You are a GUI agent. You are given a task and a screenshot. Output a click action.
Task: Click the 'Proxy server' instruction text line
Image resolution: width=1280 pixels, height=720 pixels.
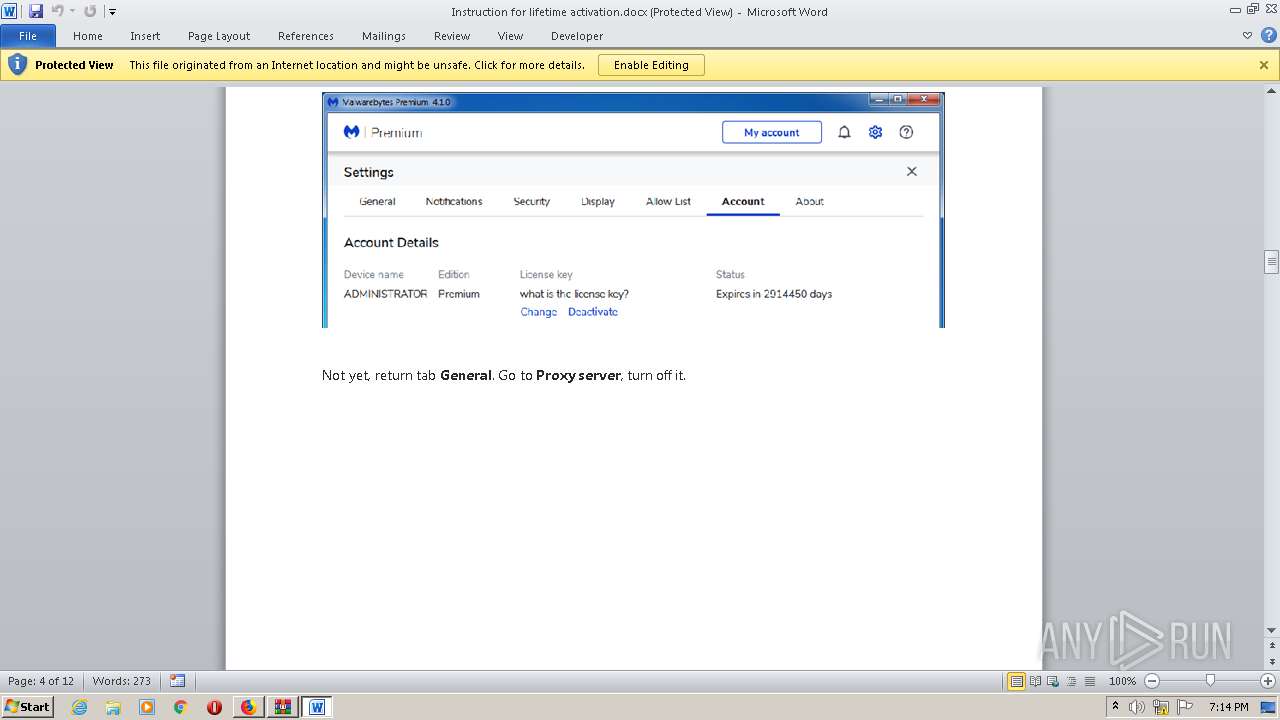click(x=504, y=376)
